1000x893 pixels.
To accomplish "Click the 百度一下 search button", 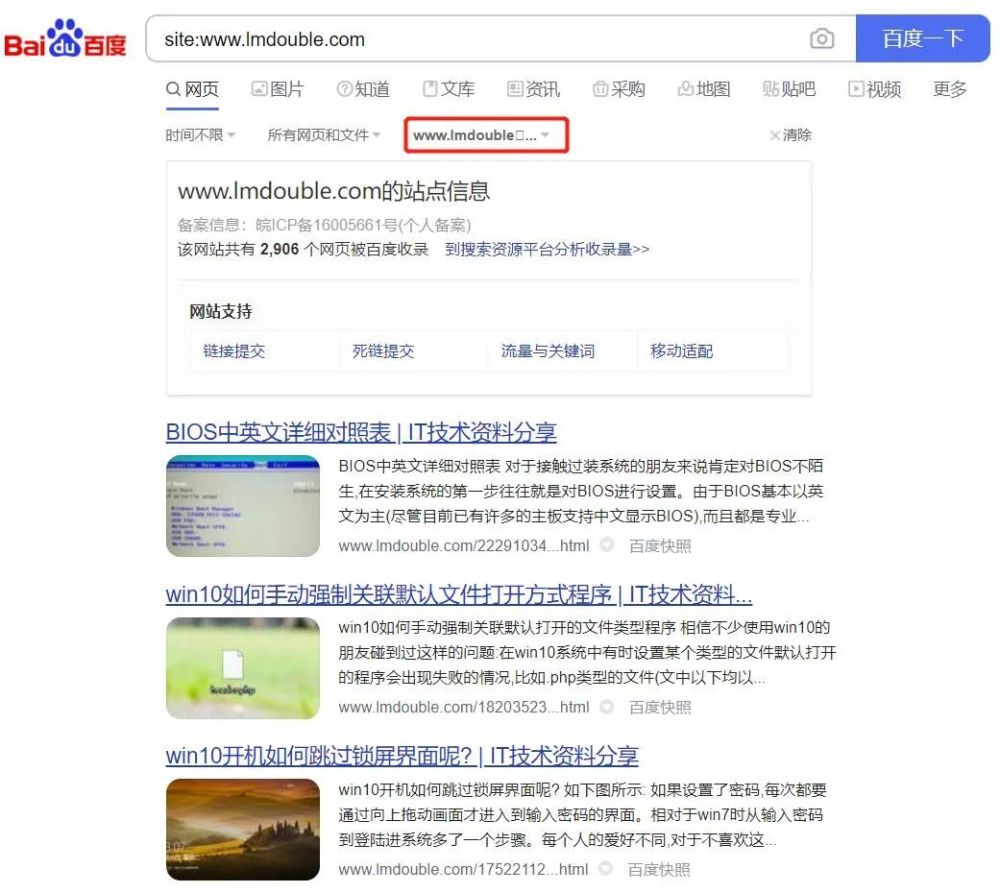I will [922, 39].
